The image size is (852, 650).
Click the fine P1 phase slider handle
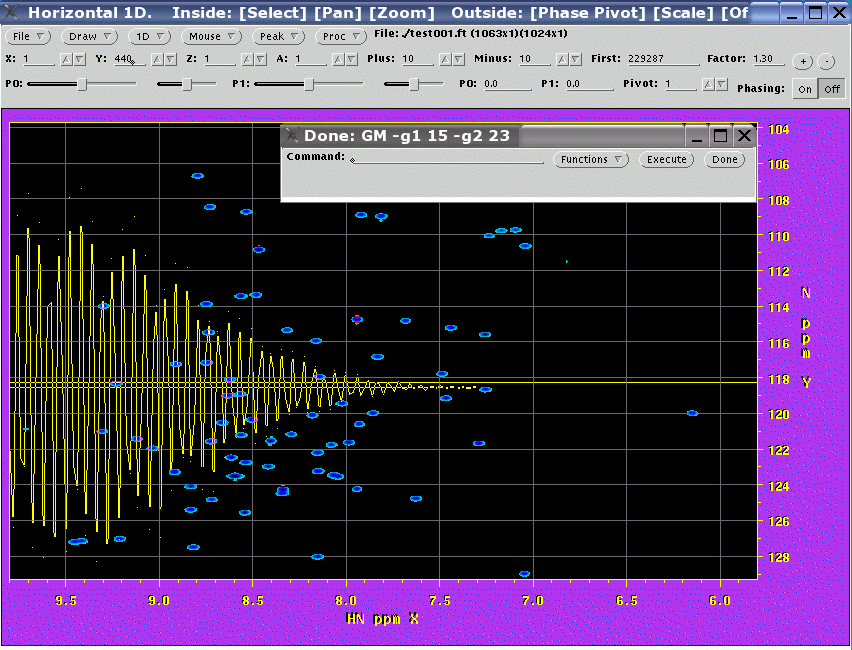tap(414, 84)
